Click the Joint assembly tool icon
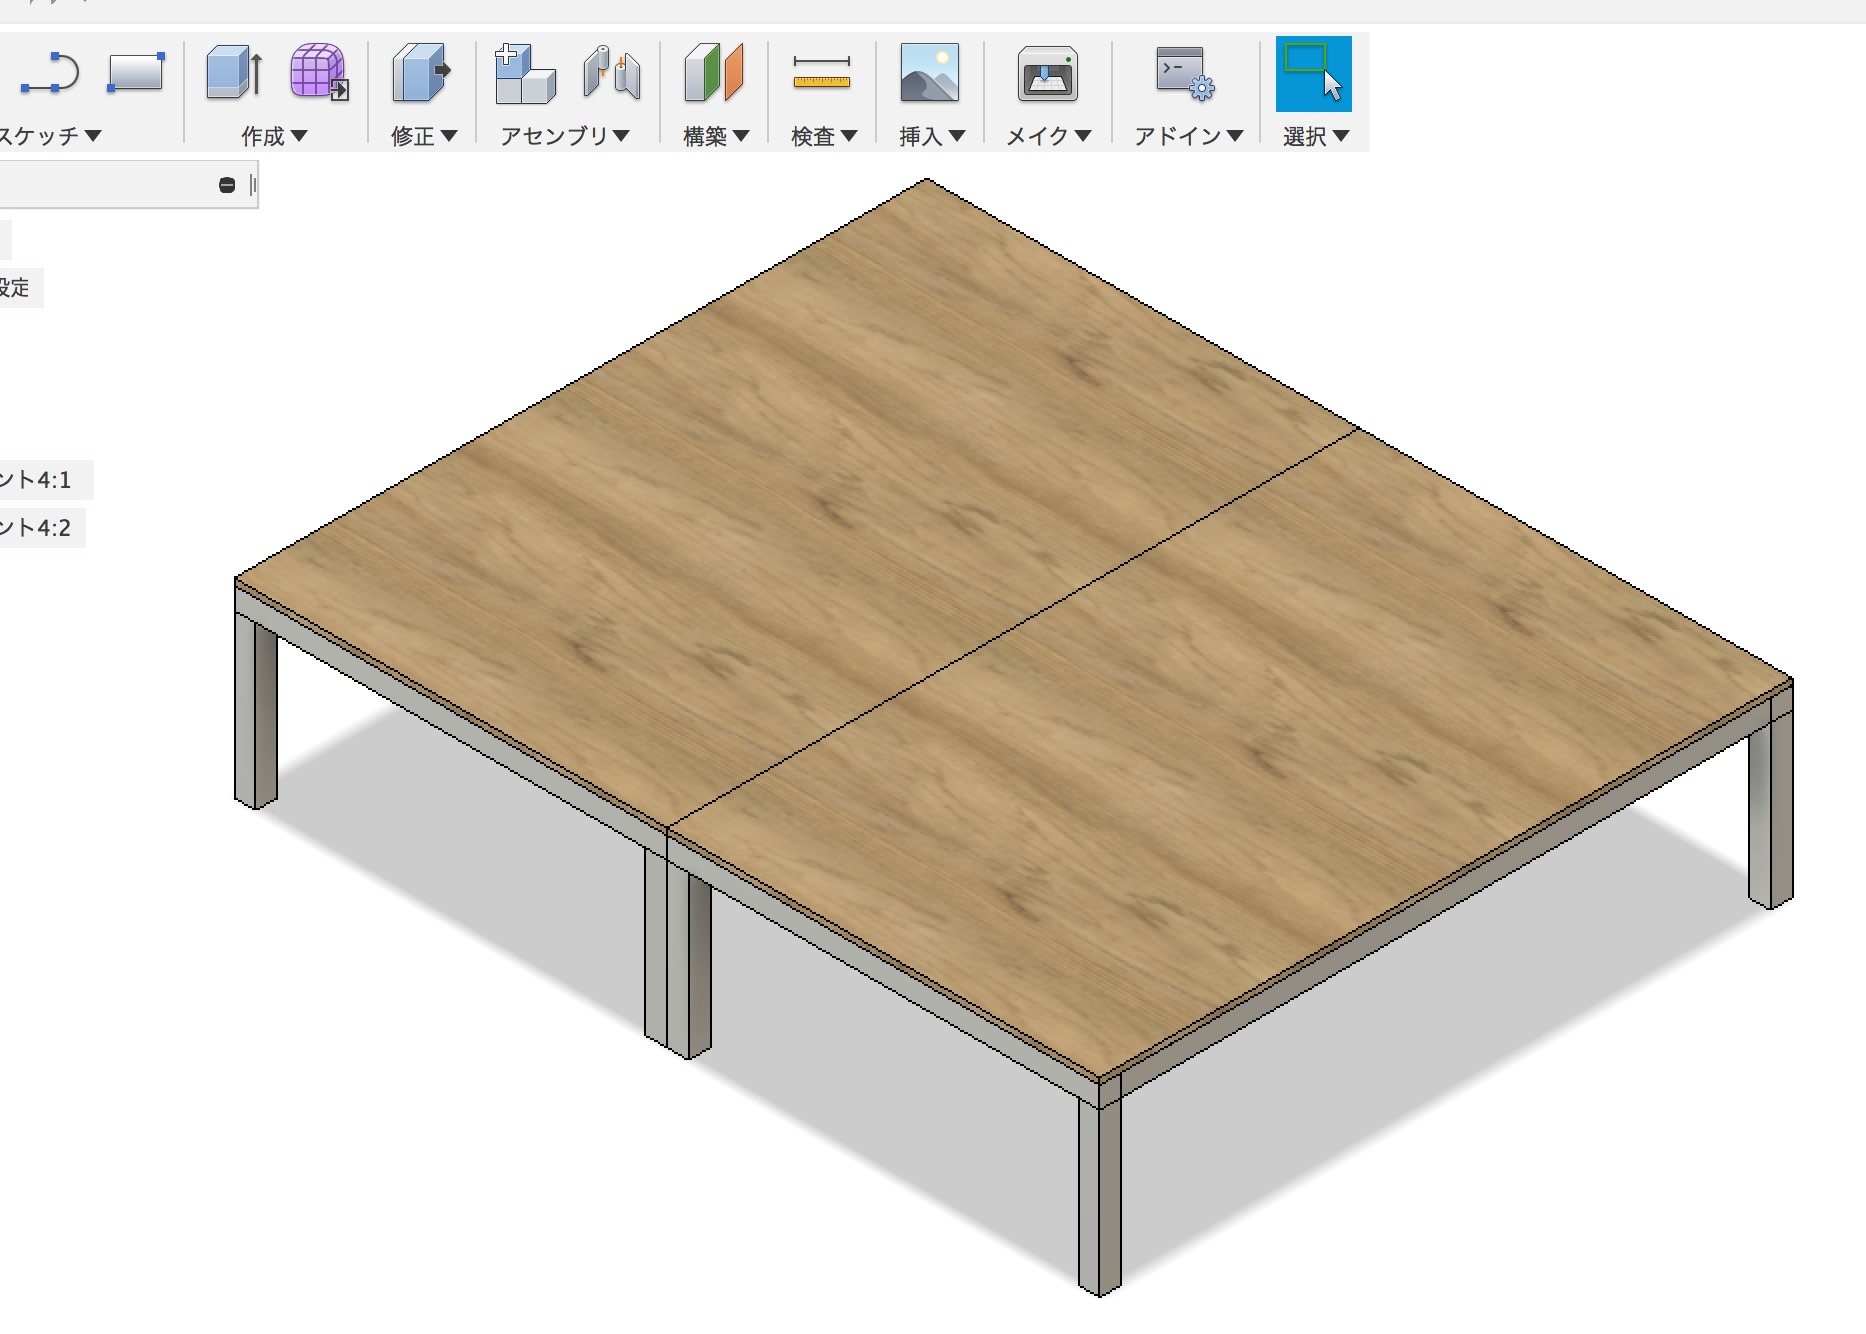The image size is (1866, 1334). click(x=612, y=74)
